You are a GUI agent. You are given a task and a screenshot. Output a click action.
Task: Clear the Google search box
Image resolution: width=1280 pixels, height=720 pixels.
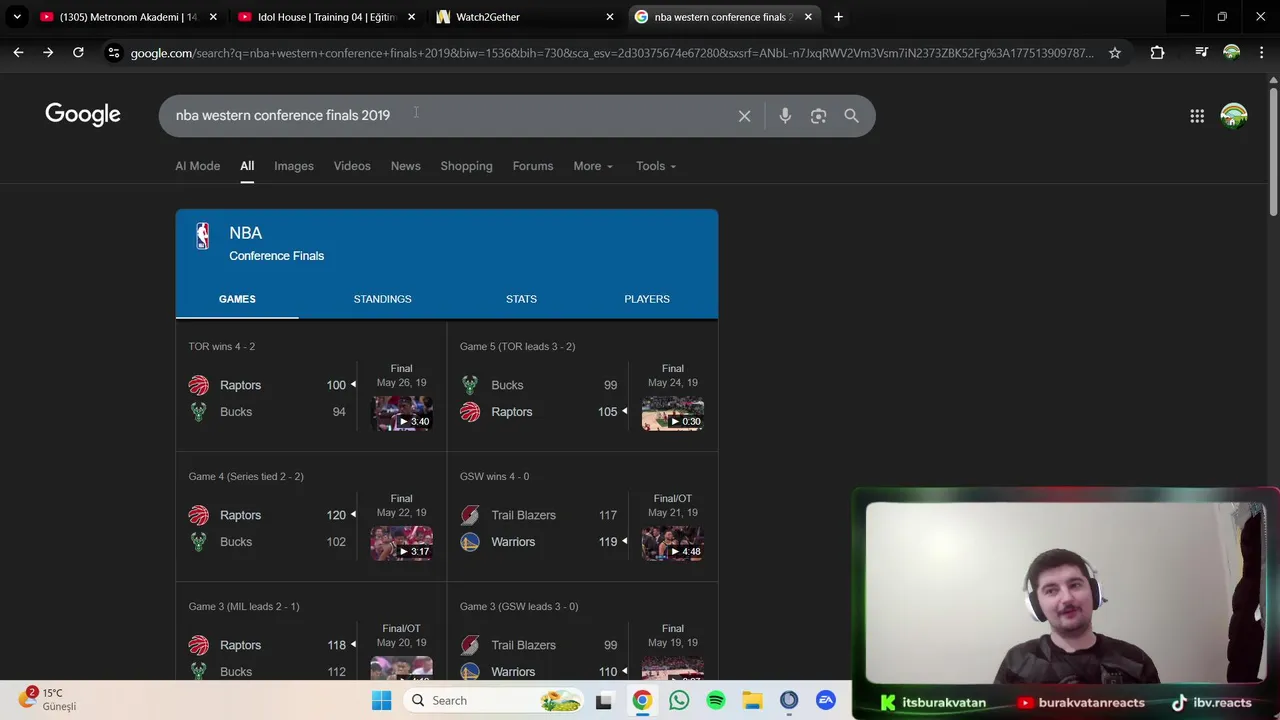pos(744,116)
